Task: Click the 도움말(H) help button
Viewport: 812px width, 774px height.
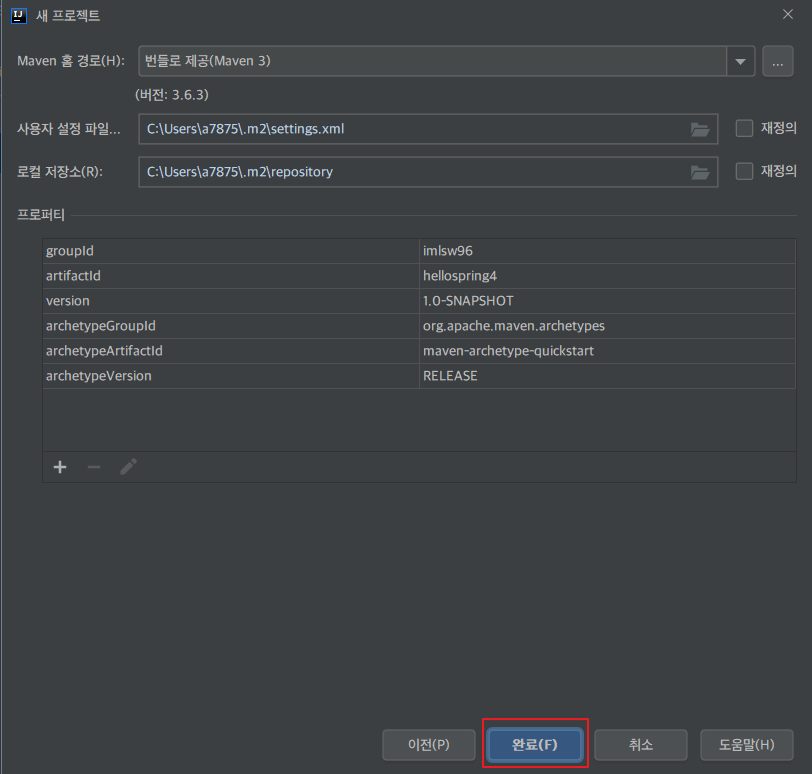Action: (747, 745)
